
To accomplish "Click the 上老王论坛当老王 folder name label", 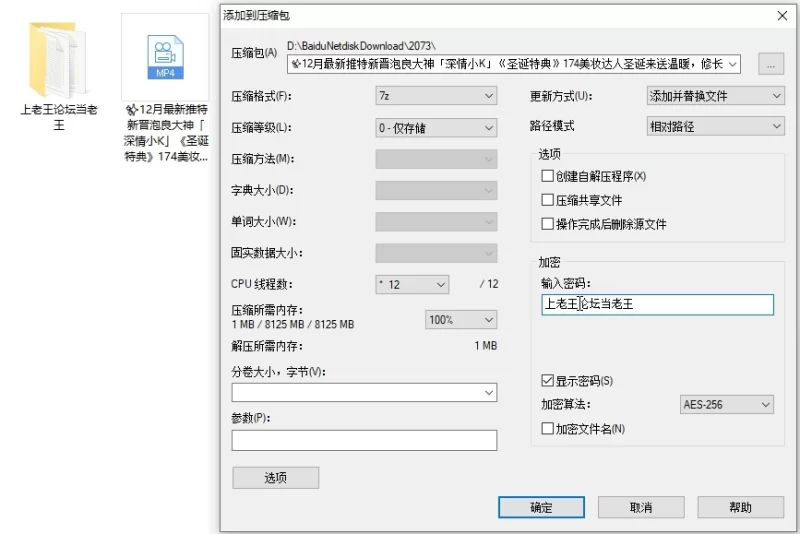I will pos(59,117).
